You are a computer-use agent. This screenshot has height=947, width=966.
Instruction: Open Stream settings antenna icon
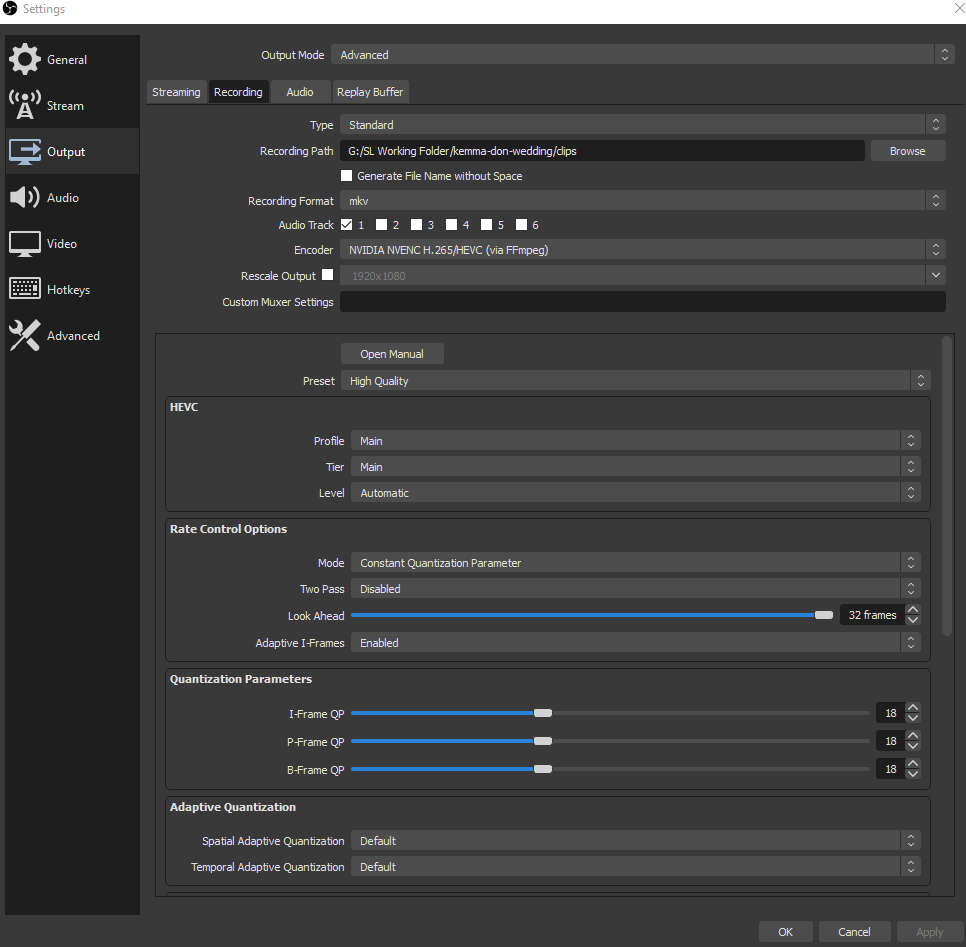[25, 105]
